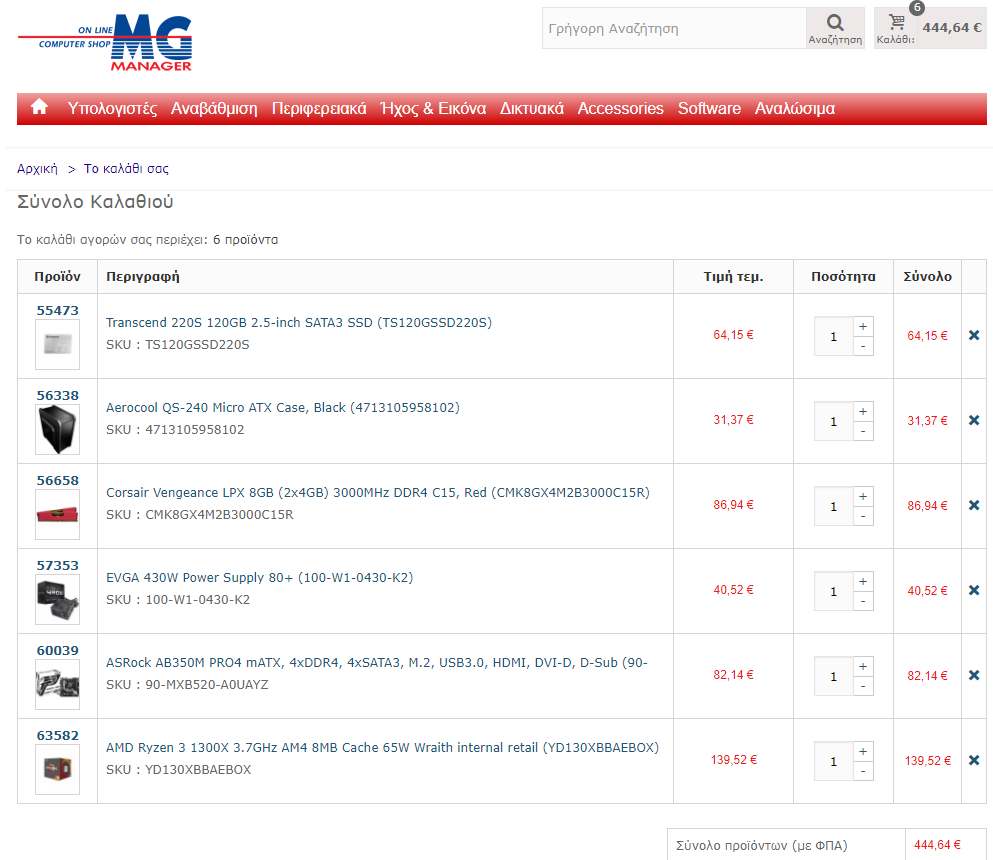This screenshot has height=860, width=993.
Task: Click the Σύνολο προϊόντων (με ΦΠΑ) label
Action: point(762,845)
